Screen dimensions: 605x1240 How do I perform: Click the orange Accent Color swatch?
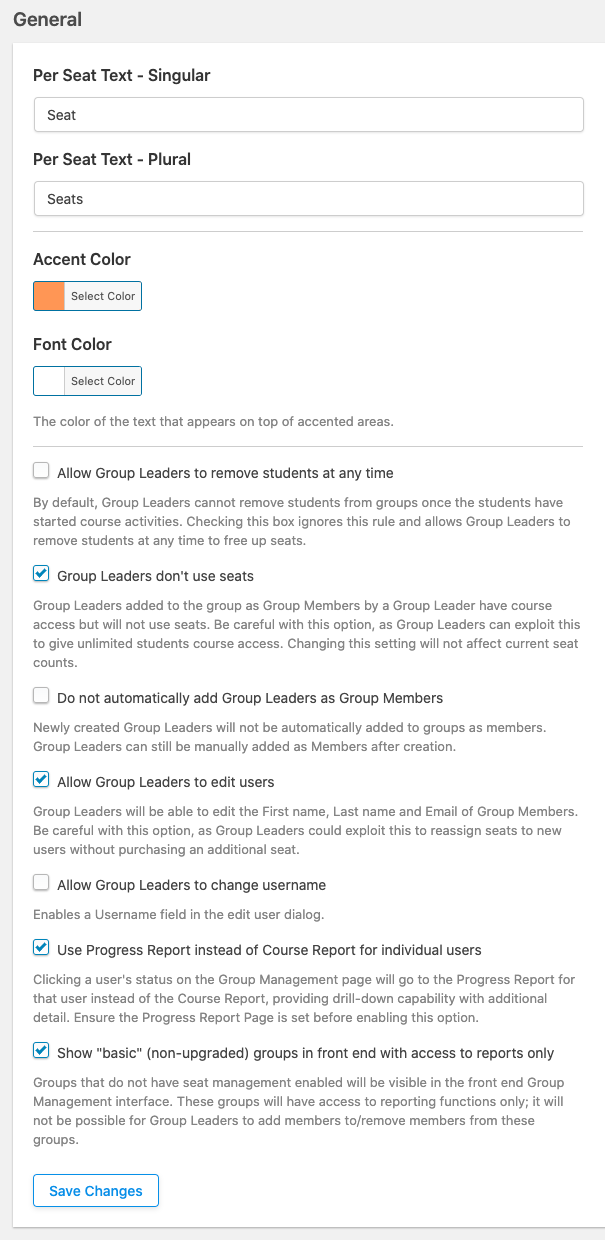[x=49, y=296]
